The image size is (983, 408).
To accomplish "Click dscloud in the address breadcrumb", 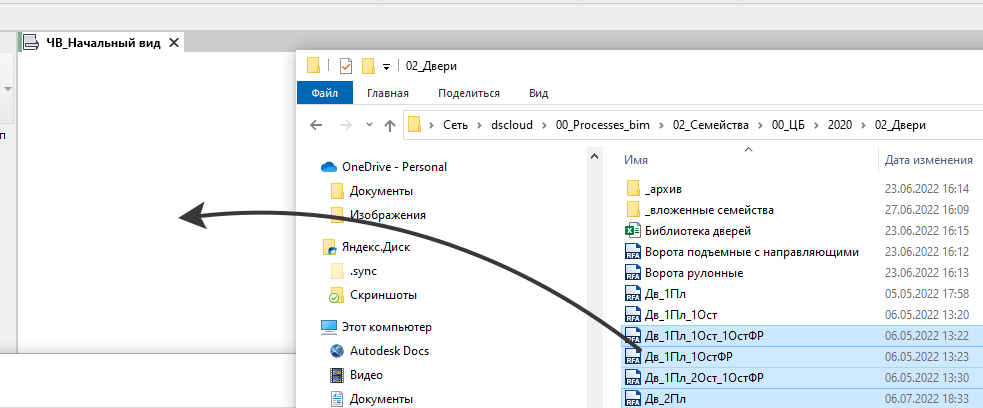I will click(x=512, y=125).
